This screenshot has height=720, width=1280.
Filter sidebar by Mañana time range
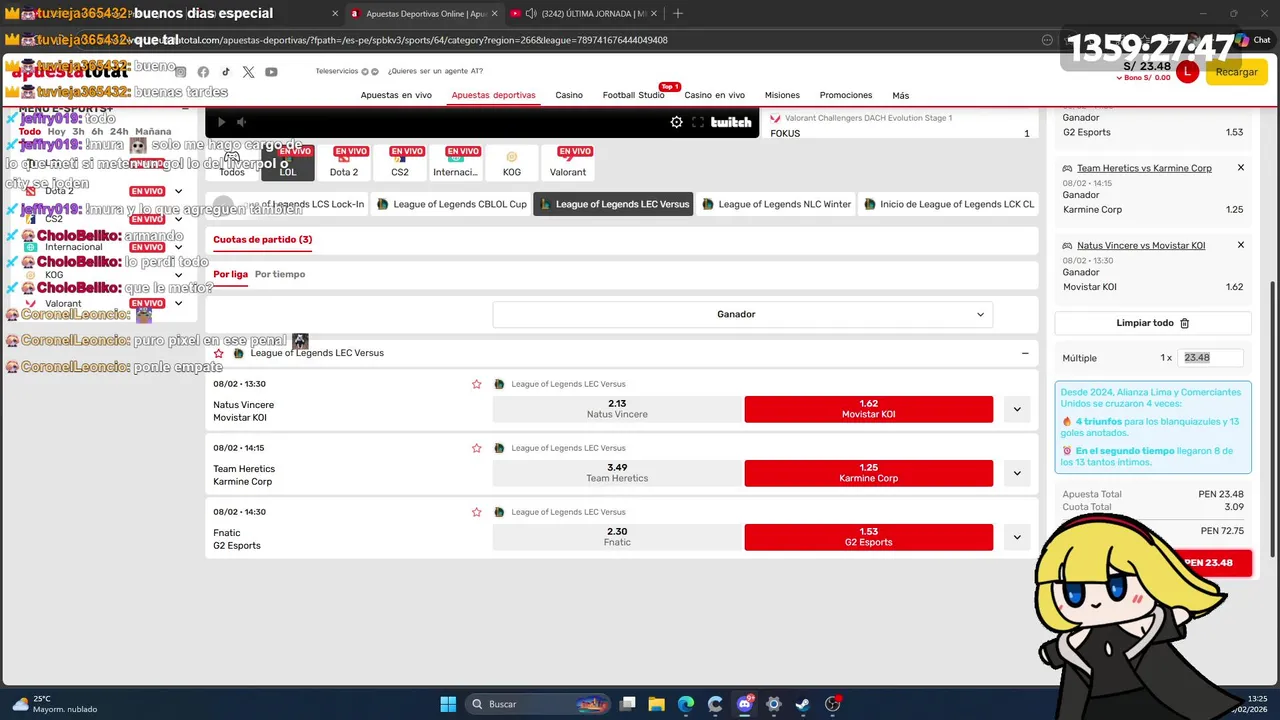tap(153, 131)
